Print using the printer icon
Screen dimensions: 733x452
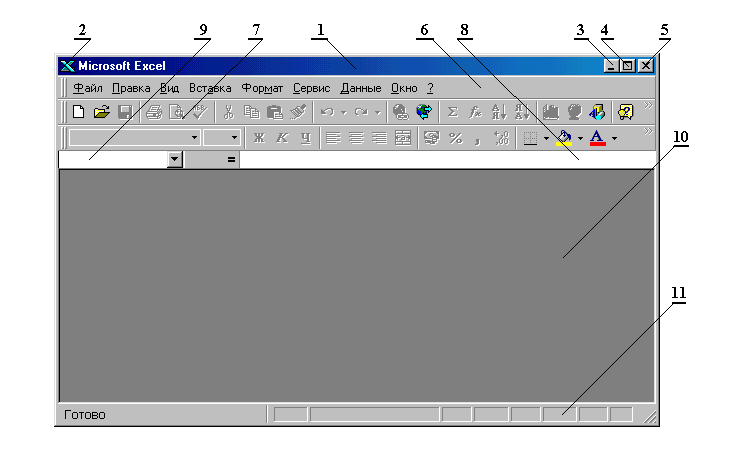tap(154, 112)
